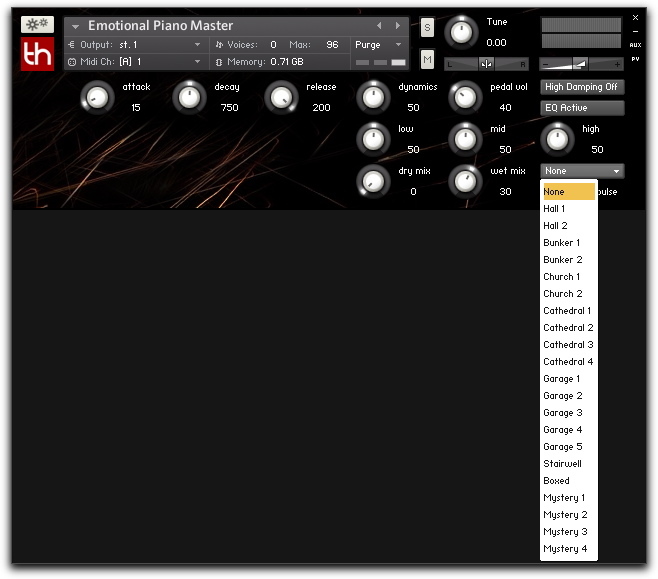Click the voices note icon
Screen dimensions: 658x579
[219, 44]
